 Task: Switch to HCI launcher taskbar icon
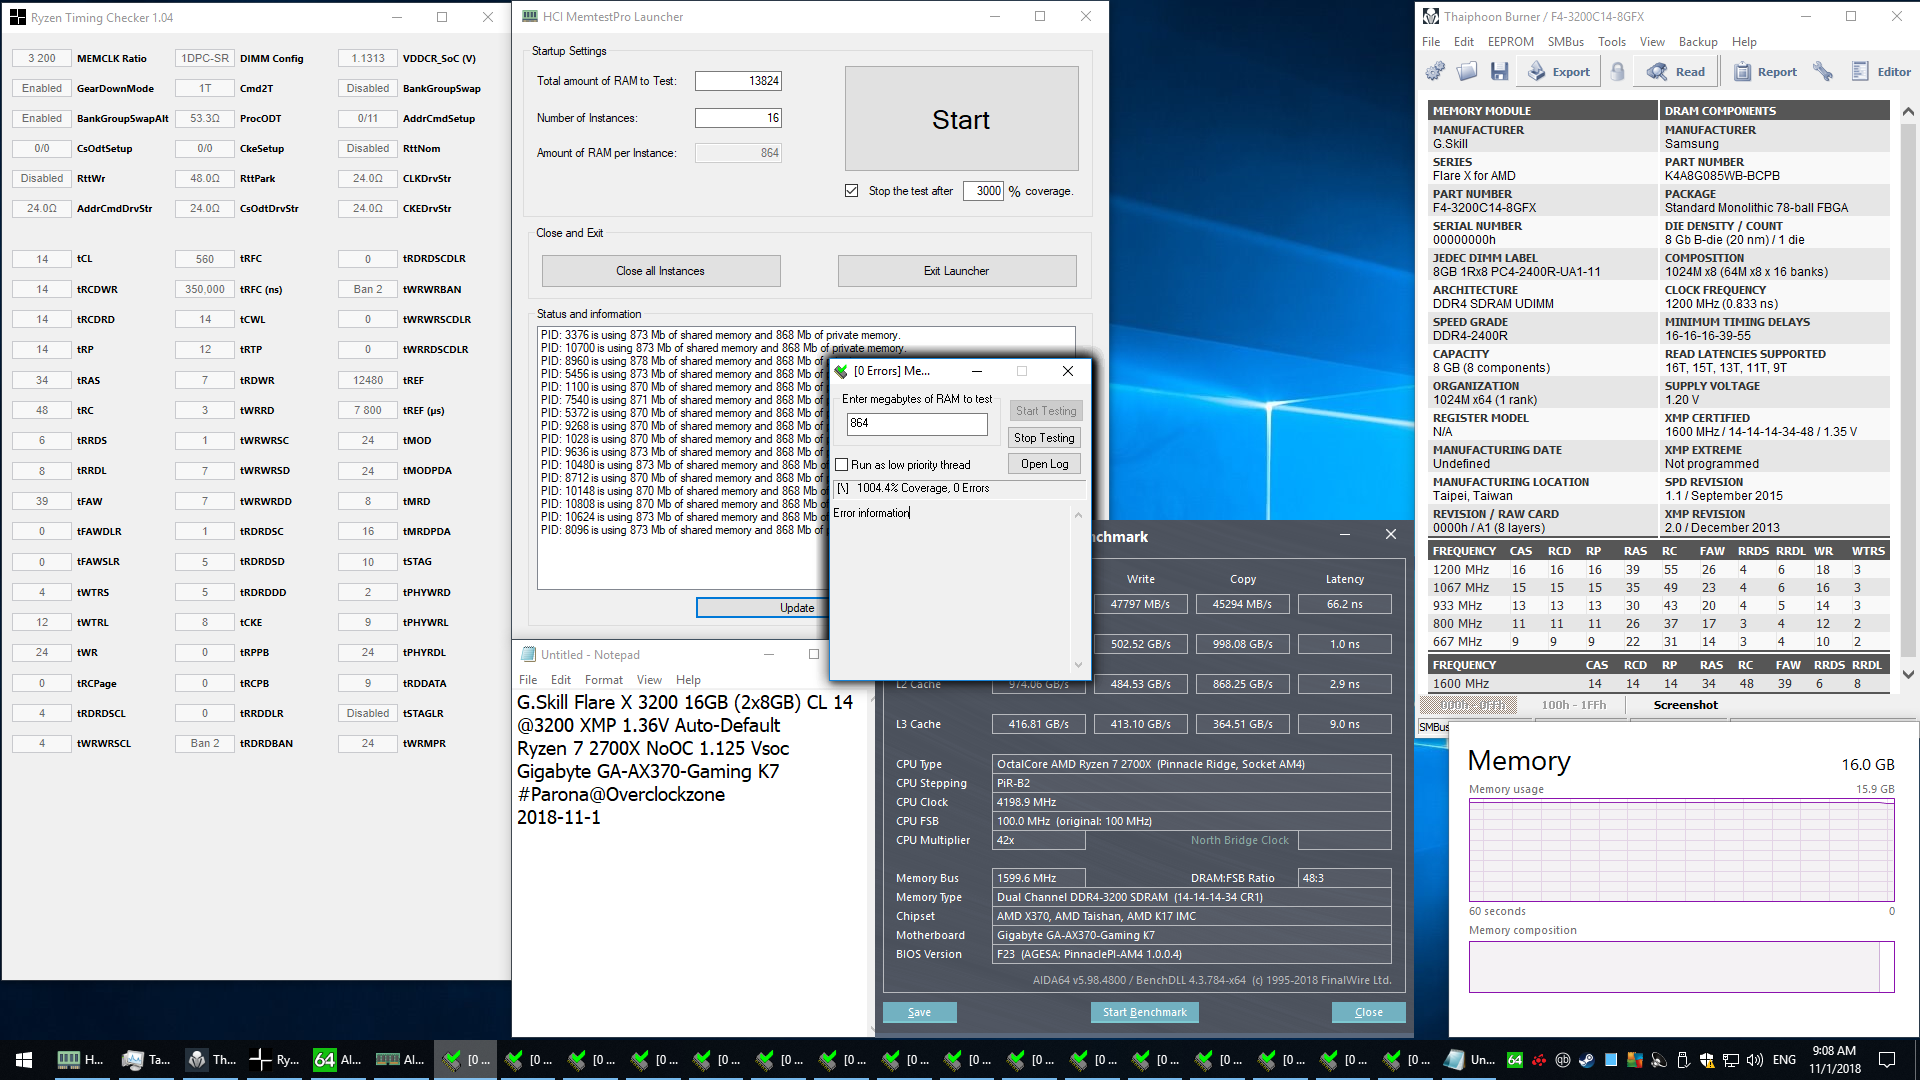(81, 1060)
